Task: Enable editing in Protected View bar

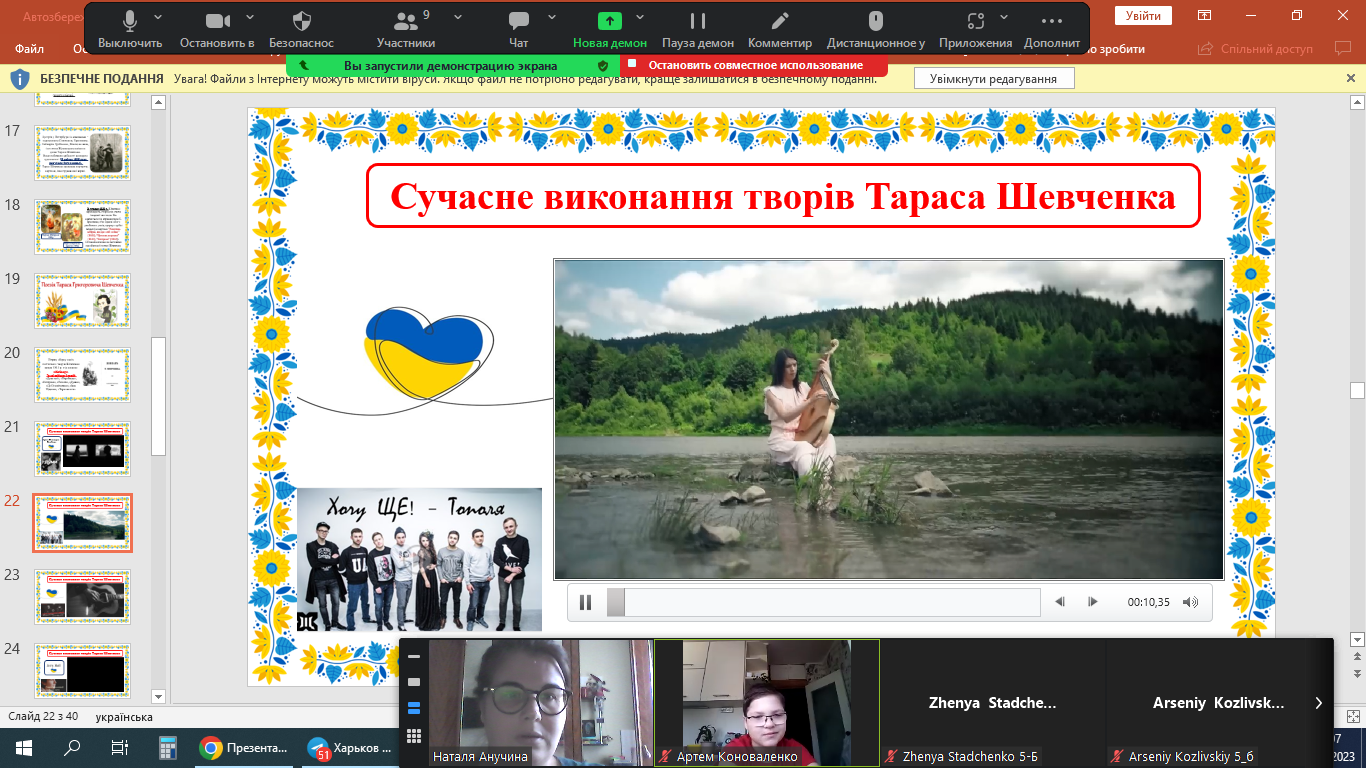Action: pyautogui.click(x=993, y=78)
